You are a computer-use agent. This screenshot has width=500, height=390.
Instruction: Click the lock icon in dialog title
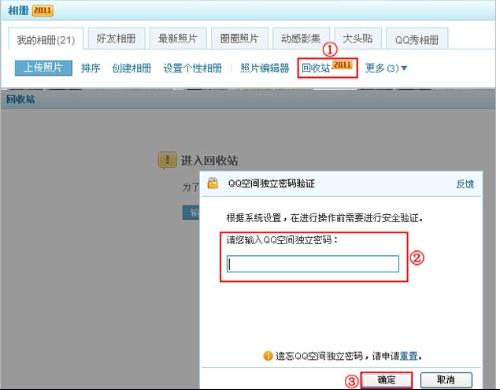pos(213,183)
